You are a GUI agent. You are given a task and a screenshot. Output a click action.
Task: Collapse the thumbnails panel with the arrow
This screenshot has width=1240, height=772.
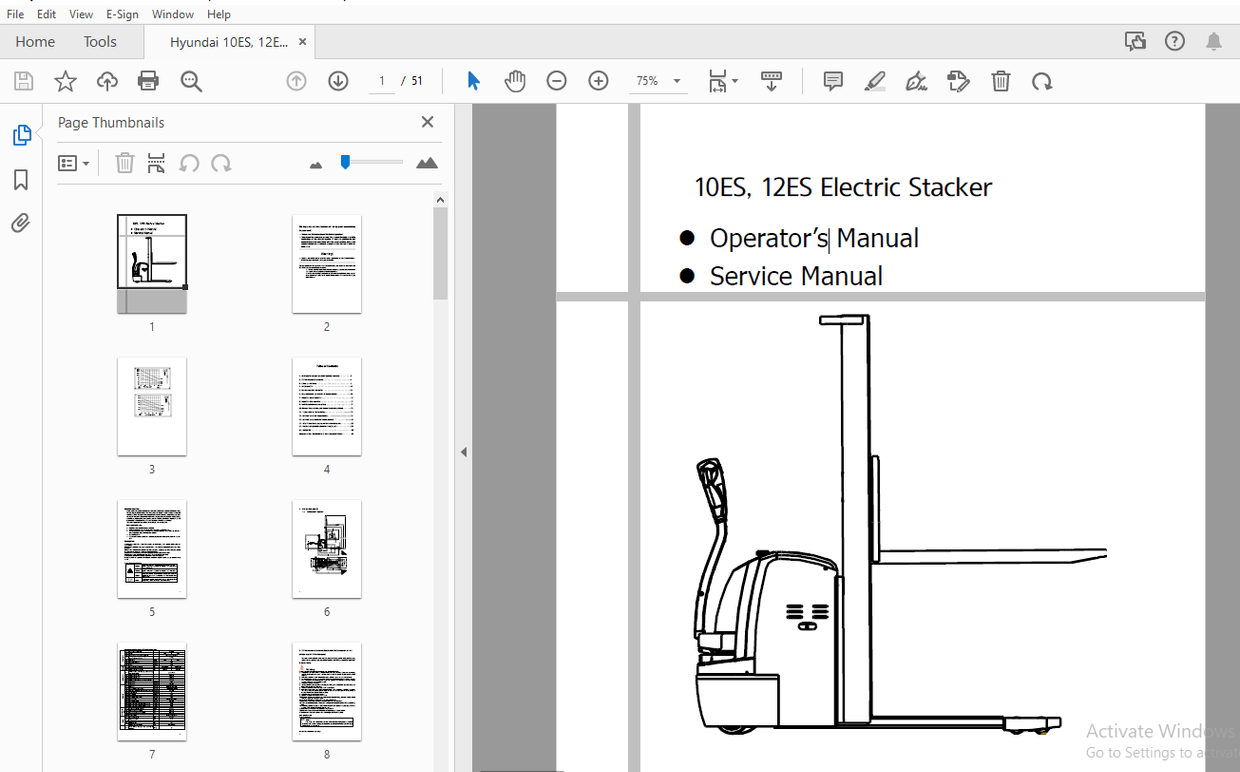pyautogui.click(x=463, y=451)
